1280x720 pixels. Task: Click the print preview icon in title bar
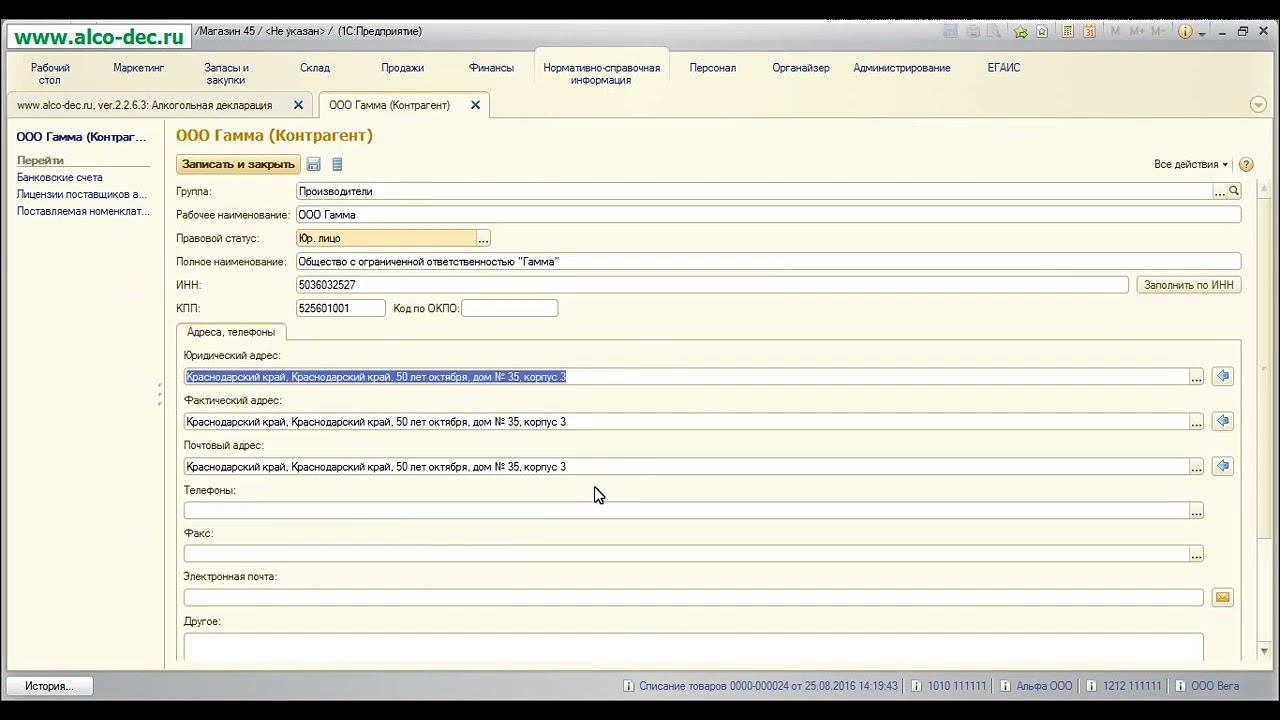tap(994, 31)
